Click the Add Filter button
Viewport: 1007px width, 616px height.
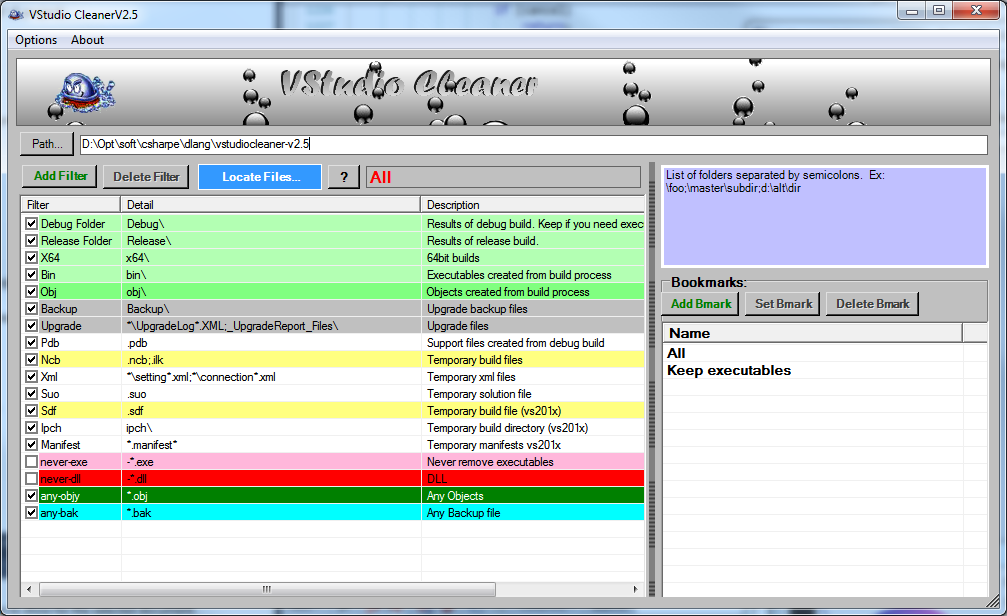pos(60,176)
